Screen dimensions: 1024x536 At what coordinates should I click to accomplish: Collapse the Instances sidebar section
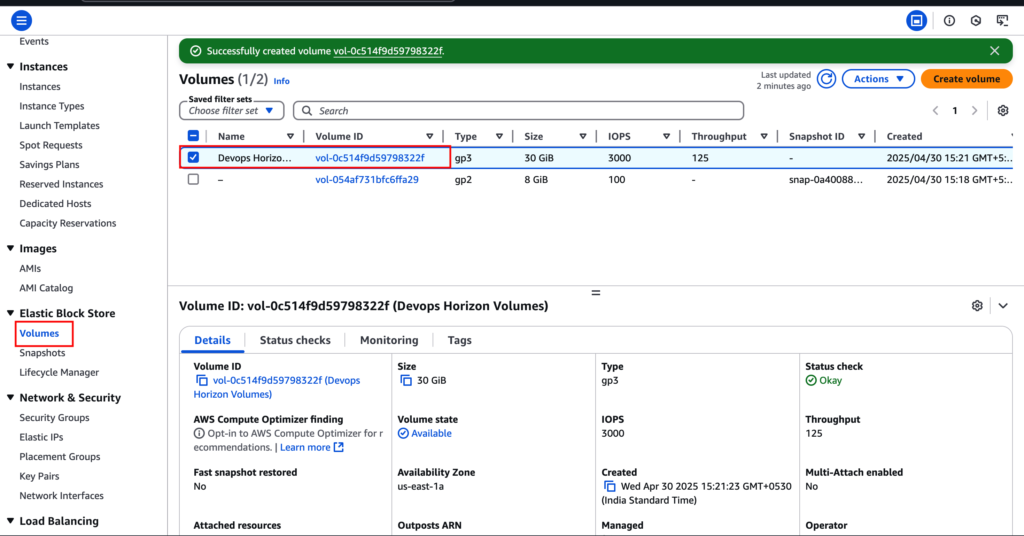coord(10,67)
